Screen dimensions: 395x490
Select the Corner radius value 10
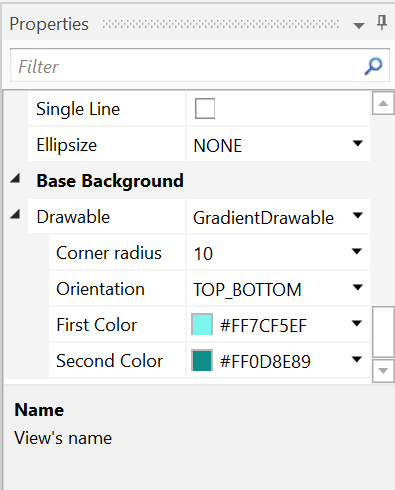[x=203, y=254]
